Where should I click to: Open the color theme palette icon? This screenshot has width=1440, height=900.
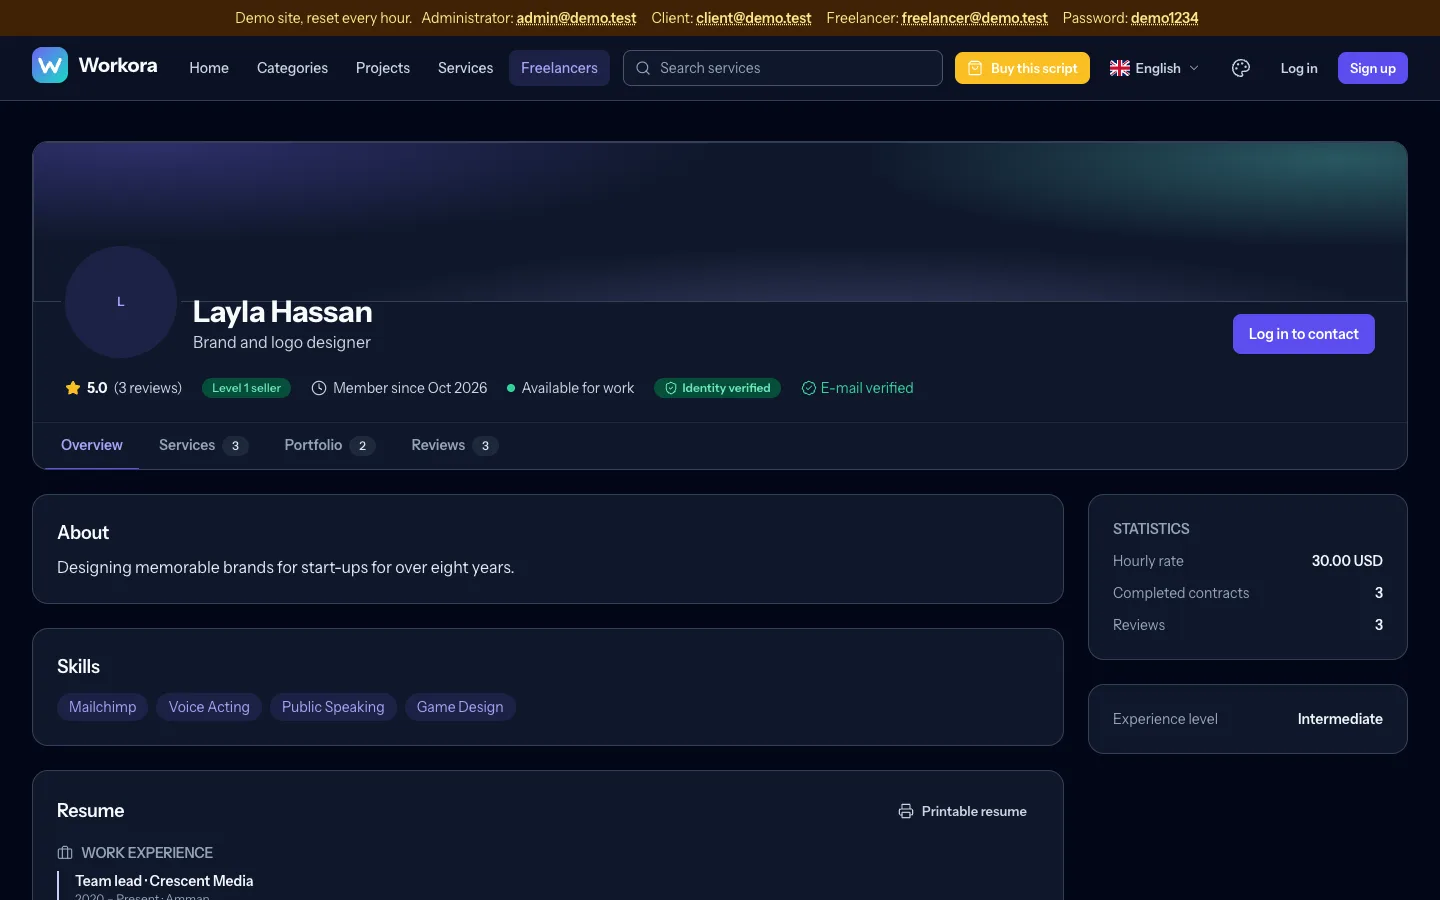tap(1241, 68)
